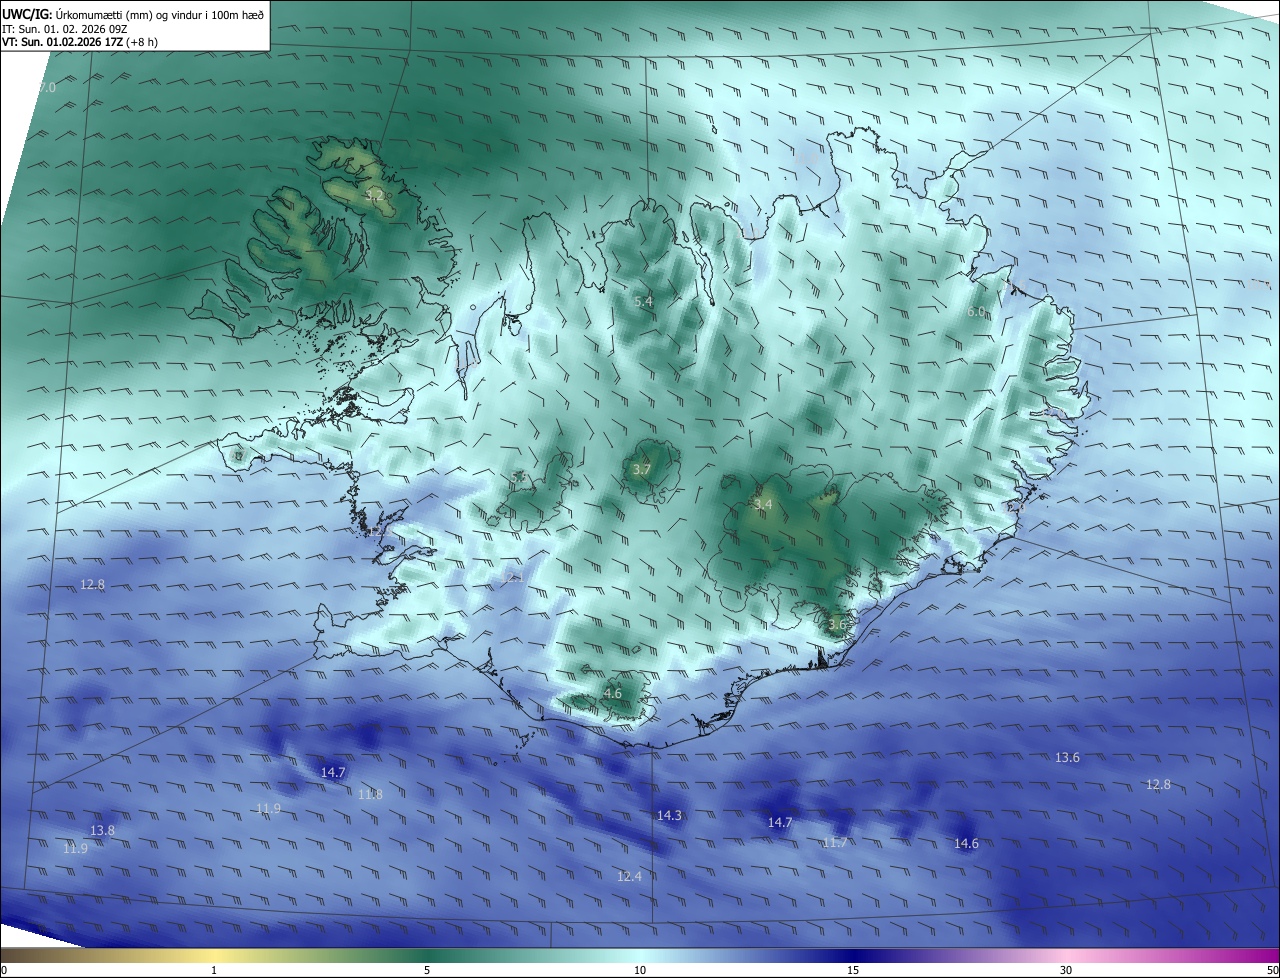Click the 30 tick on the color scale
Screen dimensions: 1280x978
(1066, 970)
